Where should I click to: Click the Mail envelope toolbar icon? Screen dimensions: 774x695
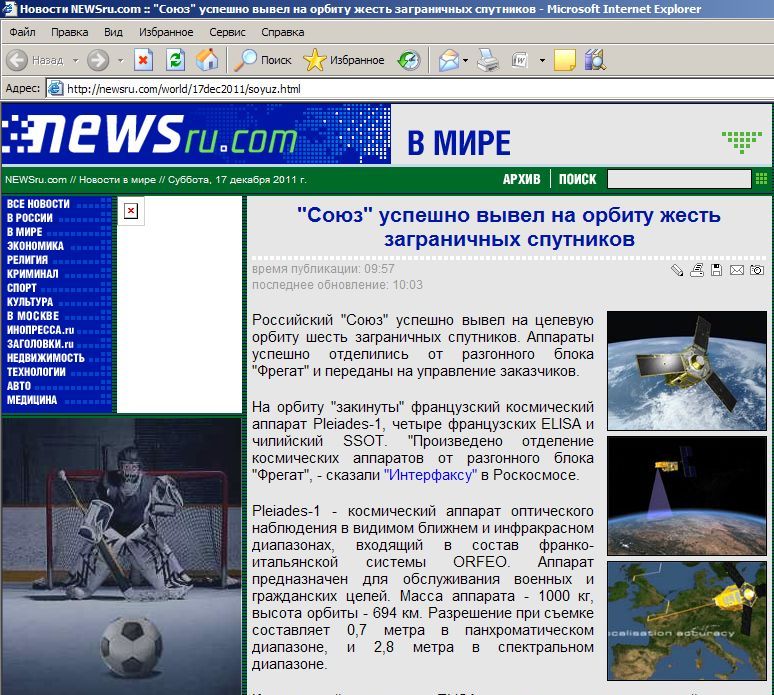(449, 60)
